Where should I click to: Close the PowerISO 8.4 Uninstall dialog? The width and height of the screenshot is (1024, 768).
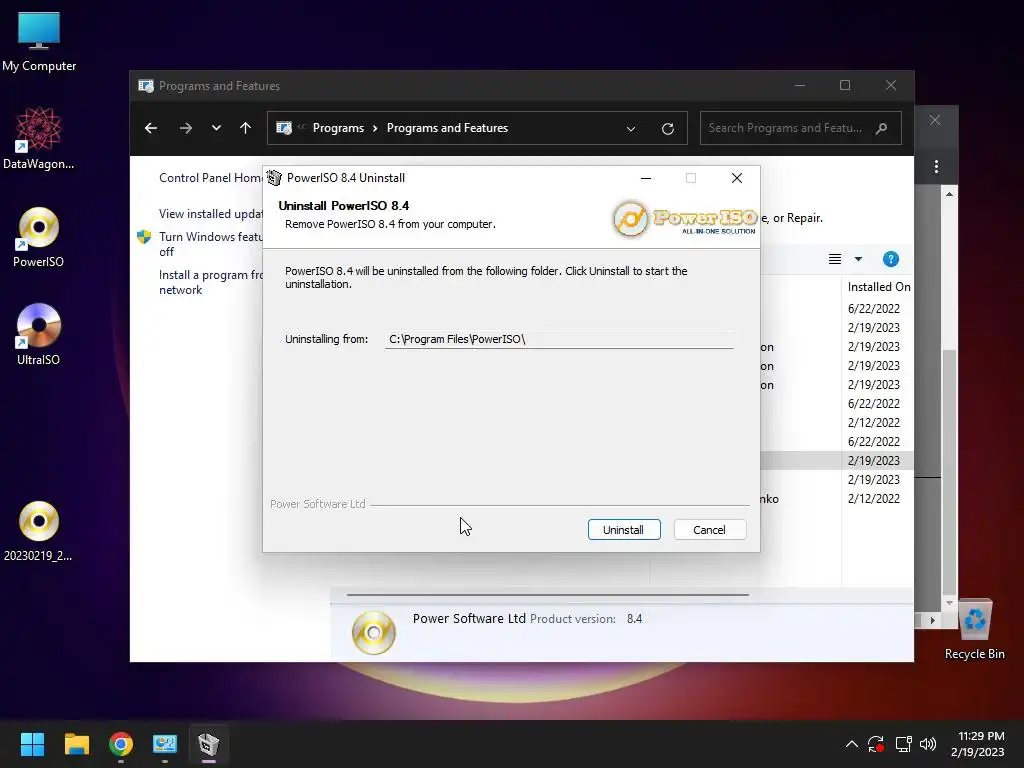(x=737, y=178)
